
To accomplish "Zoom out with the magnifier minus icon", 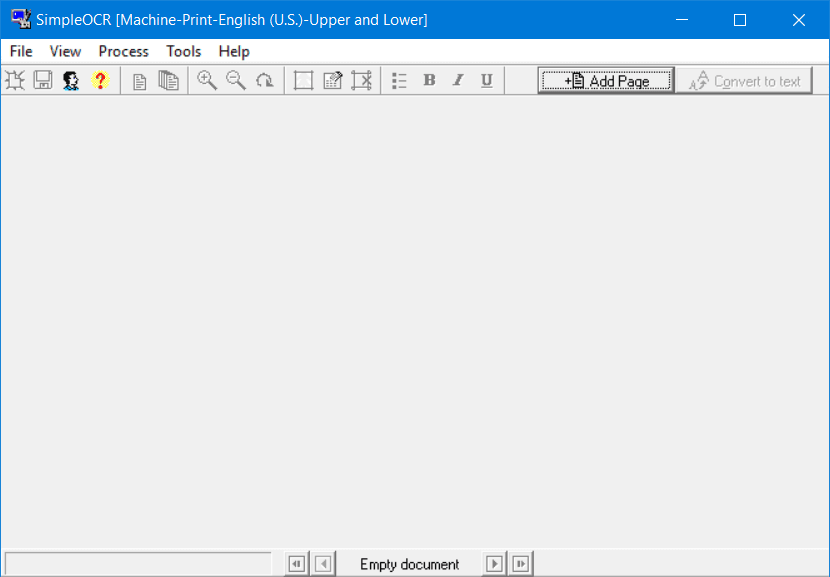I will (236, 80).
